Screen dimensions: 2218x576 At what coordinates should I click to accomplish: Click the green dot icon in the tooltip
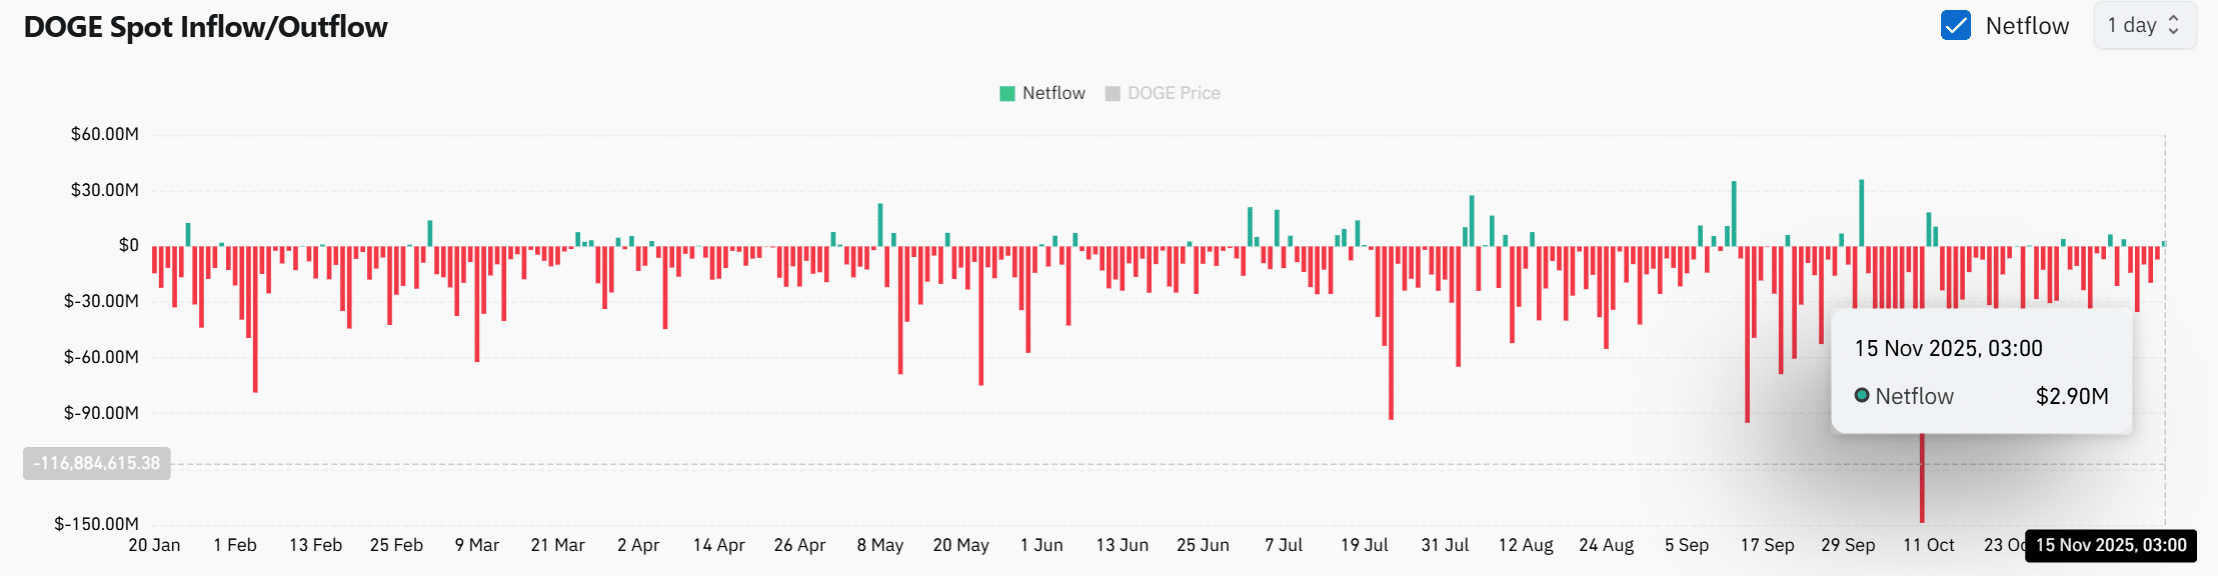point(1862,395)
